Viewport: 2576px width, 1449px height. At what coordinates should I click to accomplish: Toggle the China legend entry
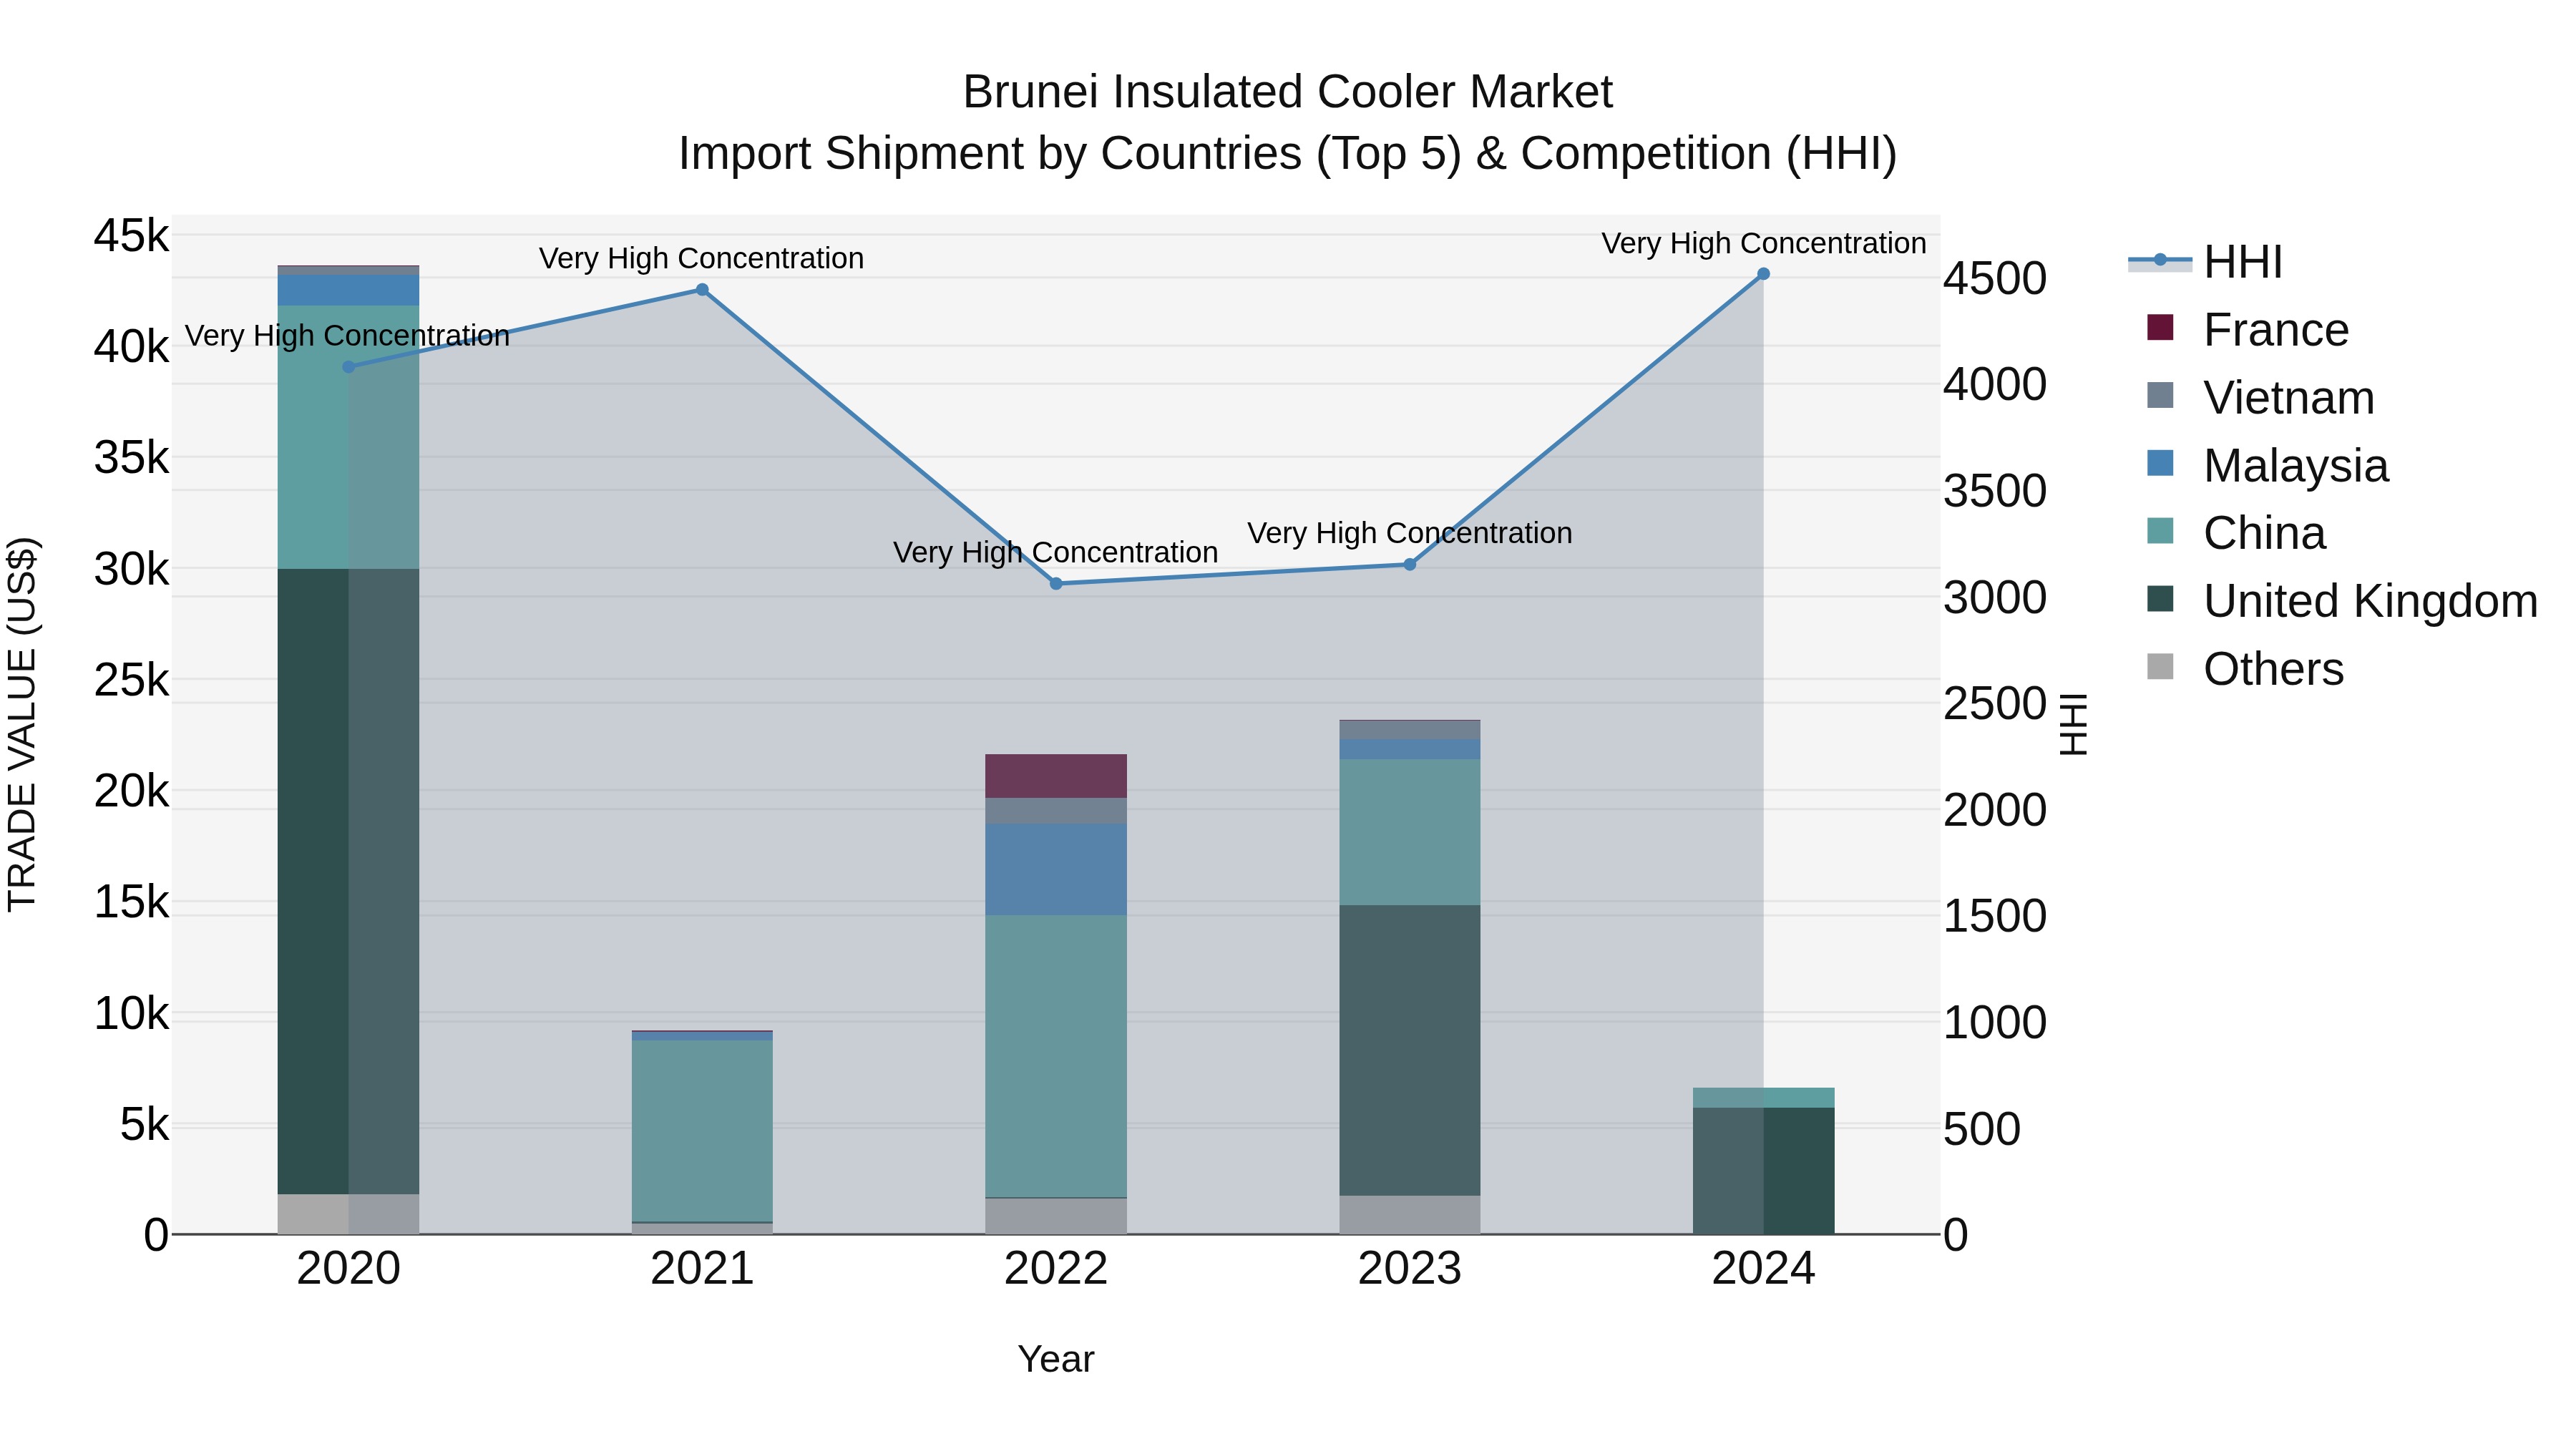(x=2236, y=533)
